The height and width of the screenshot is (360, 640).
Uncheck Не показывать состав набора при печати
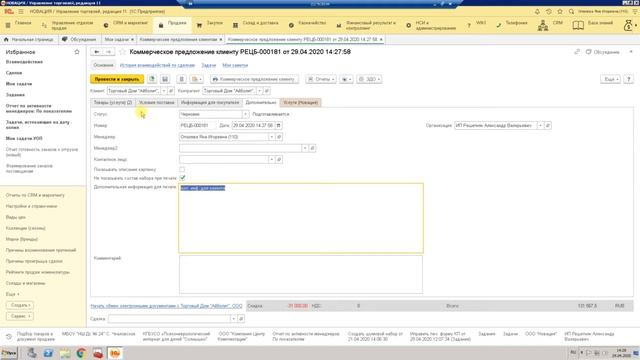click(x=182, y=178)
